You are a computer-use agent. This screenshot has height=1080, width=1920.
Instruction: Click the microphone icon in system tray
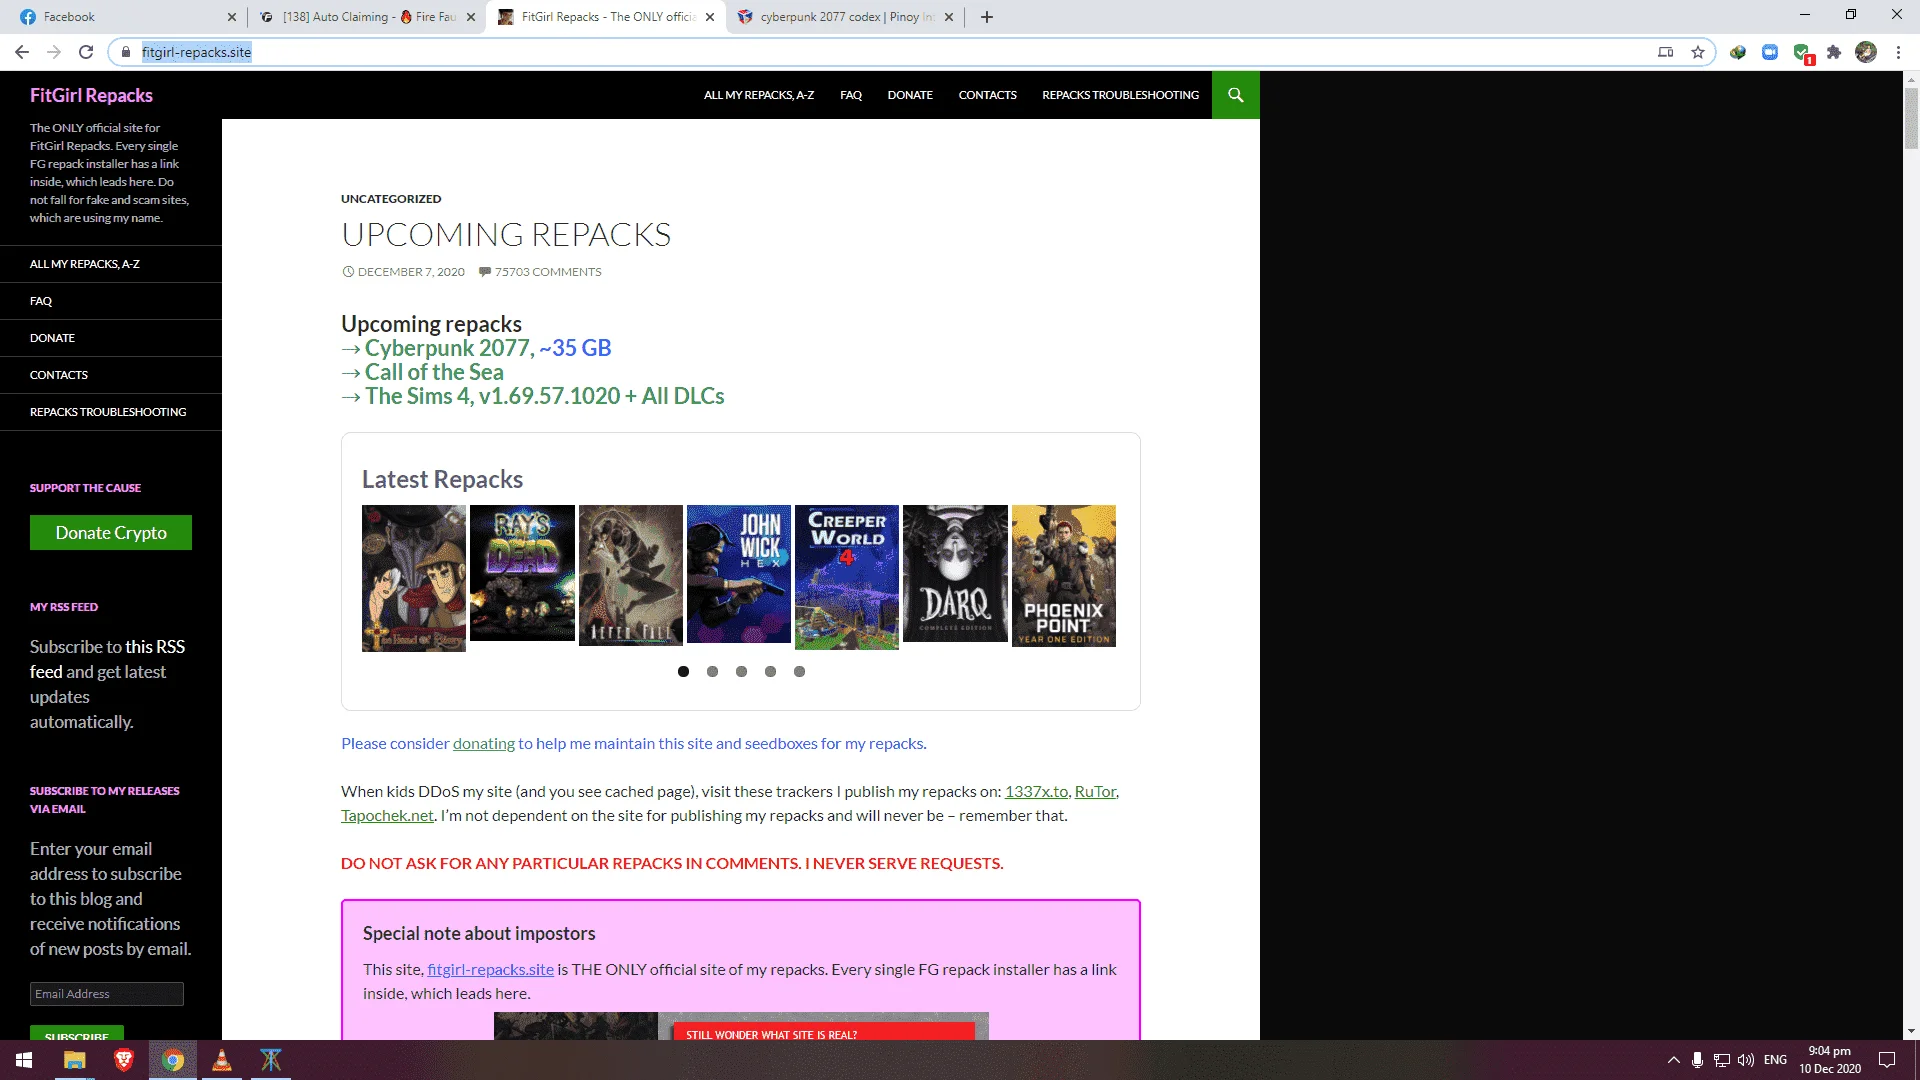(x=1697, y=1060)
